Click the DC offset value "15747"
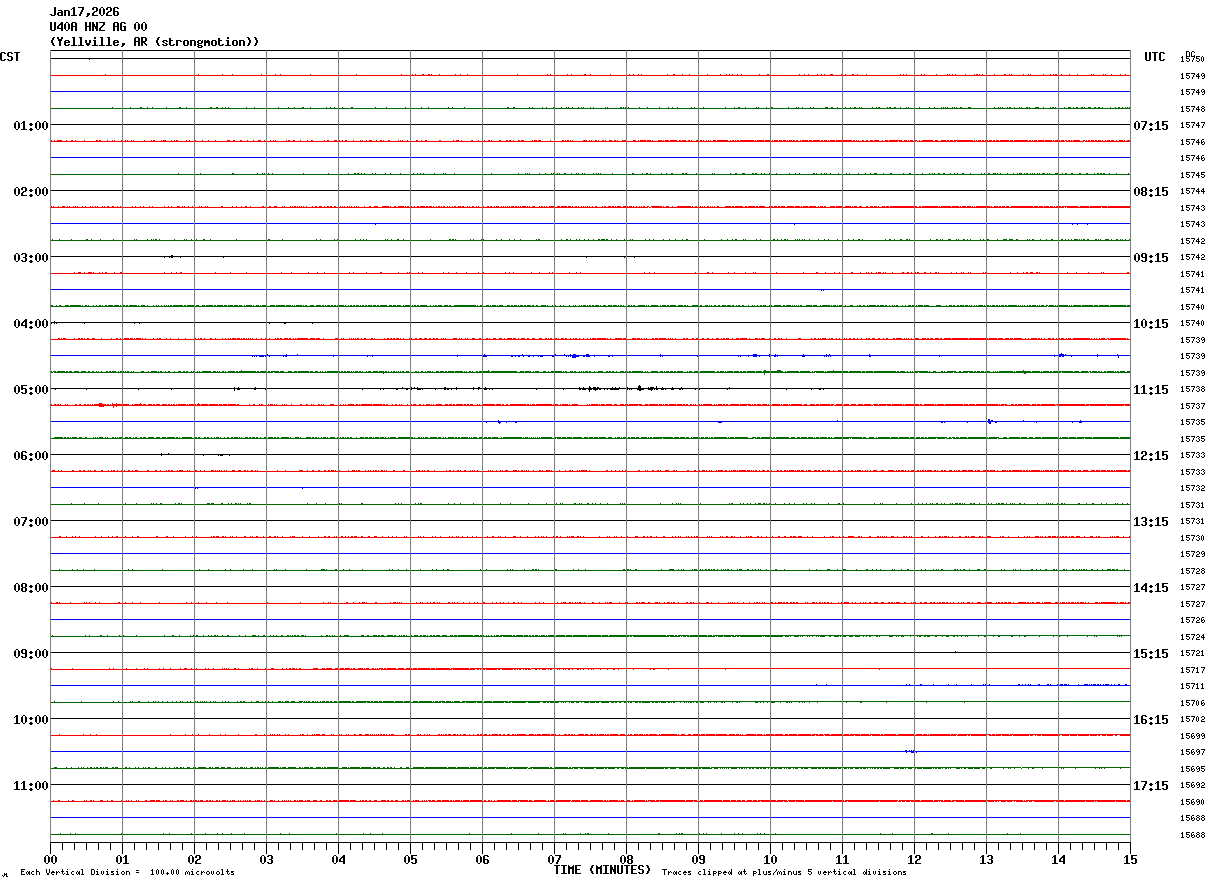The height and width of the screenshot is (886, 1210). pos(1192,126)
